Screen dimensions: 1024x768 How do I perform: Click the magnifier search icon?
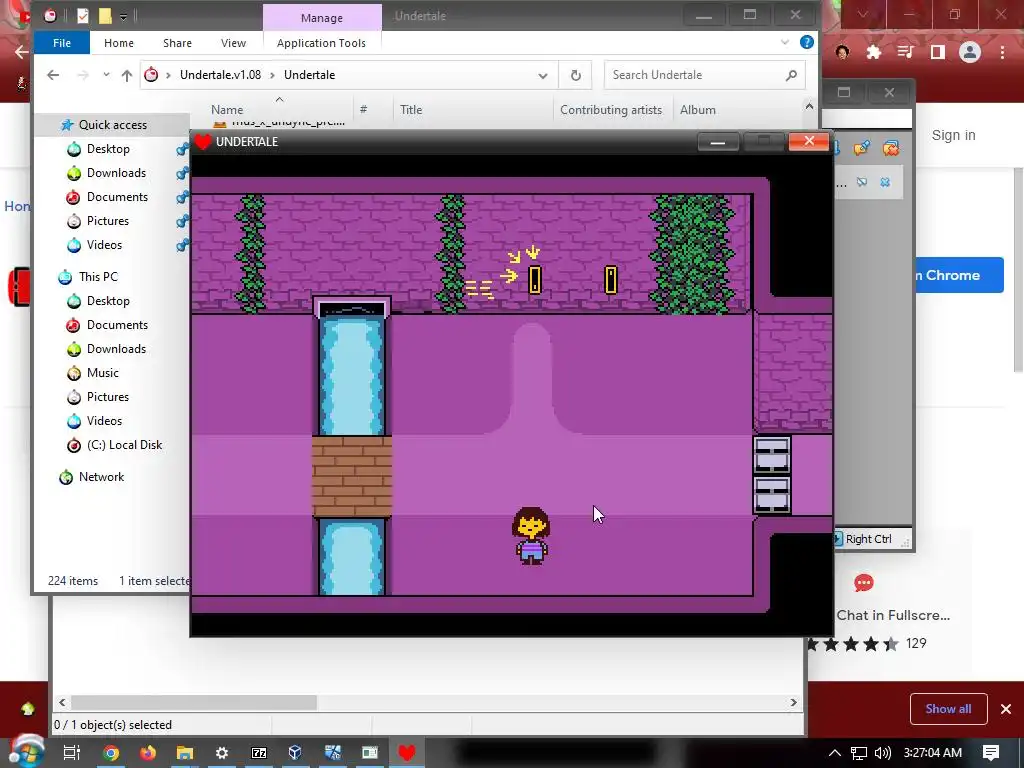tap(791, 75)
